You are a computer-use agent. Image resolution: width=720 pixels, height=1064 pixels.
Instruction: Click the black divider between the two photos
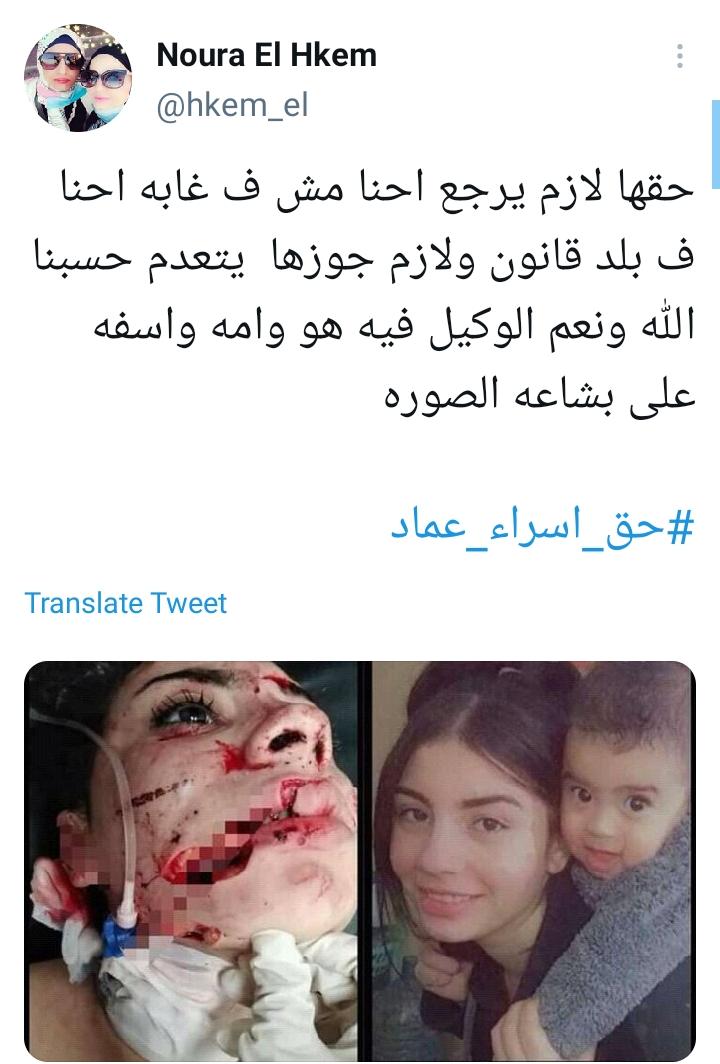tap(365, 860)
